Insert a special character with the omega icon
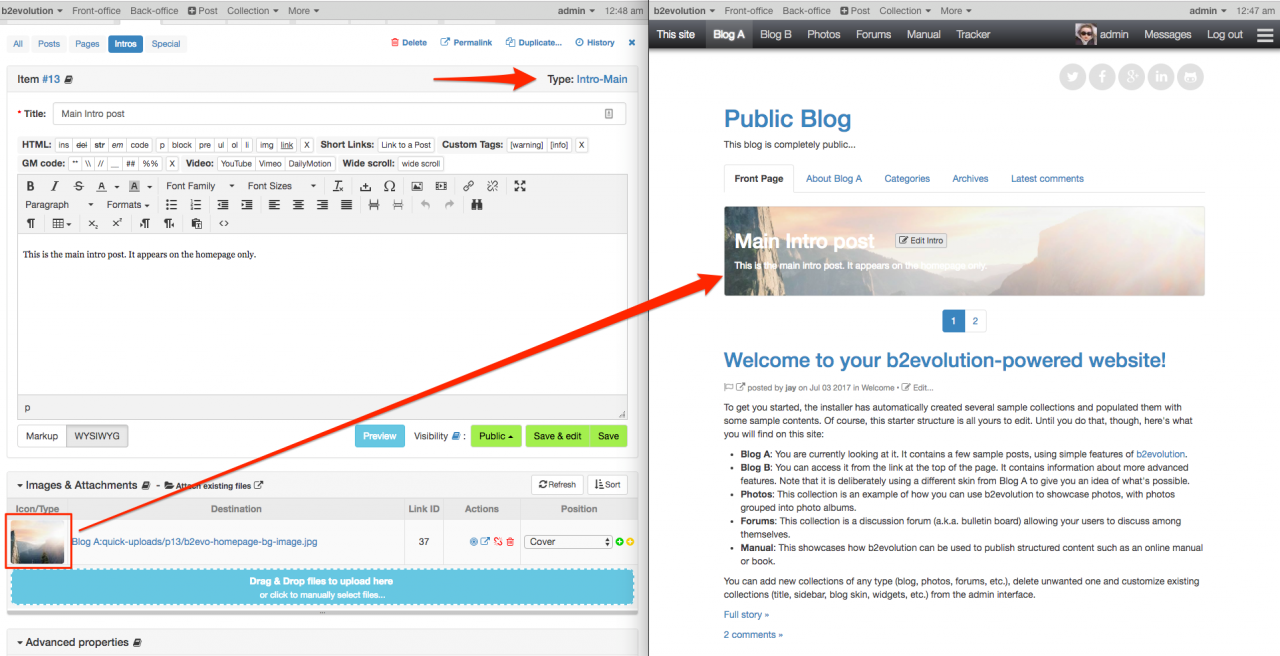 [389, 186]
